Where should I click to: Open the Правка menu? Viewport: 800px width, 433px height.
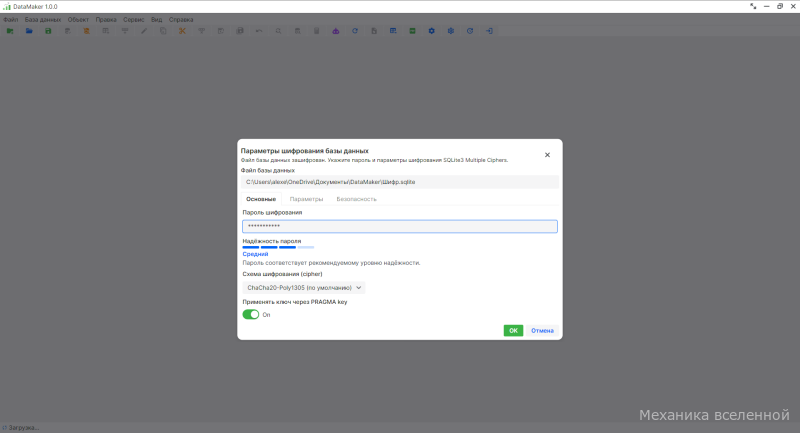point(106,20)
